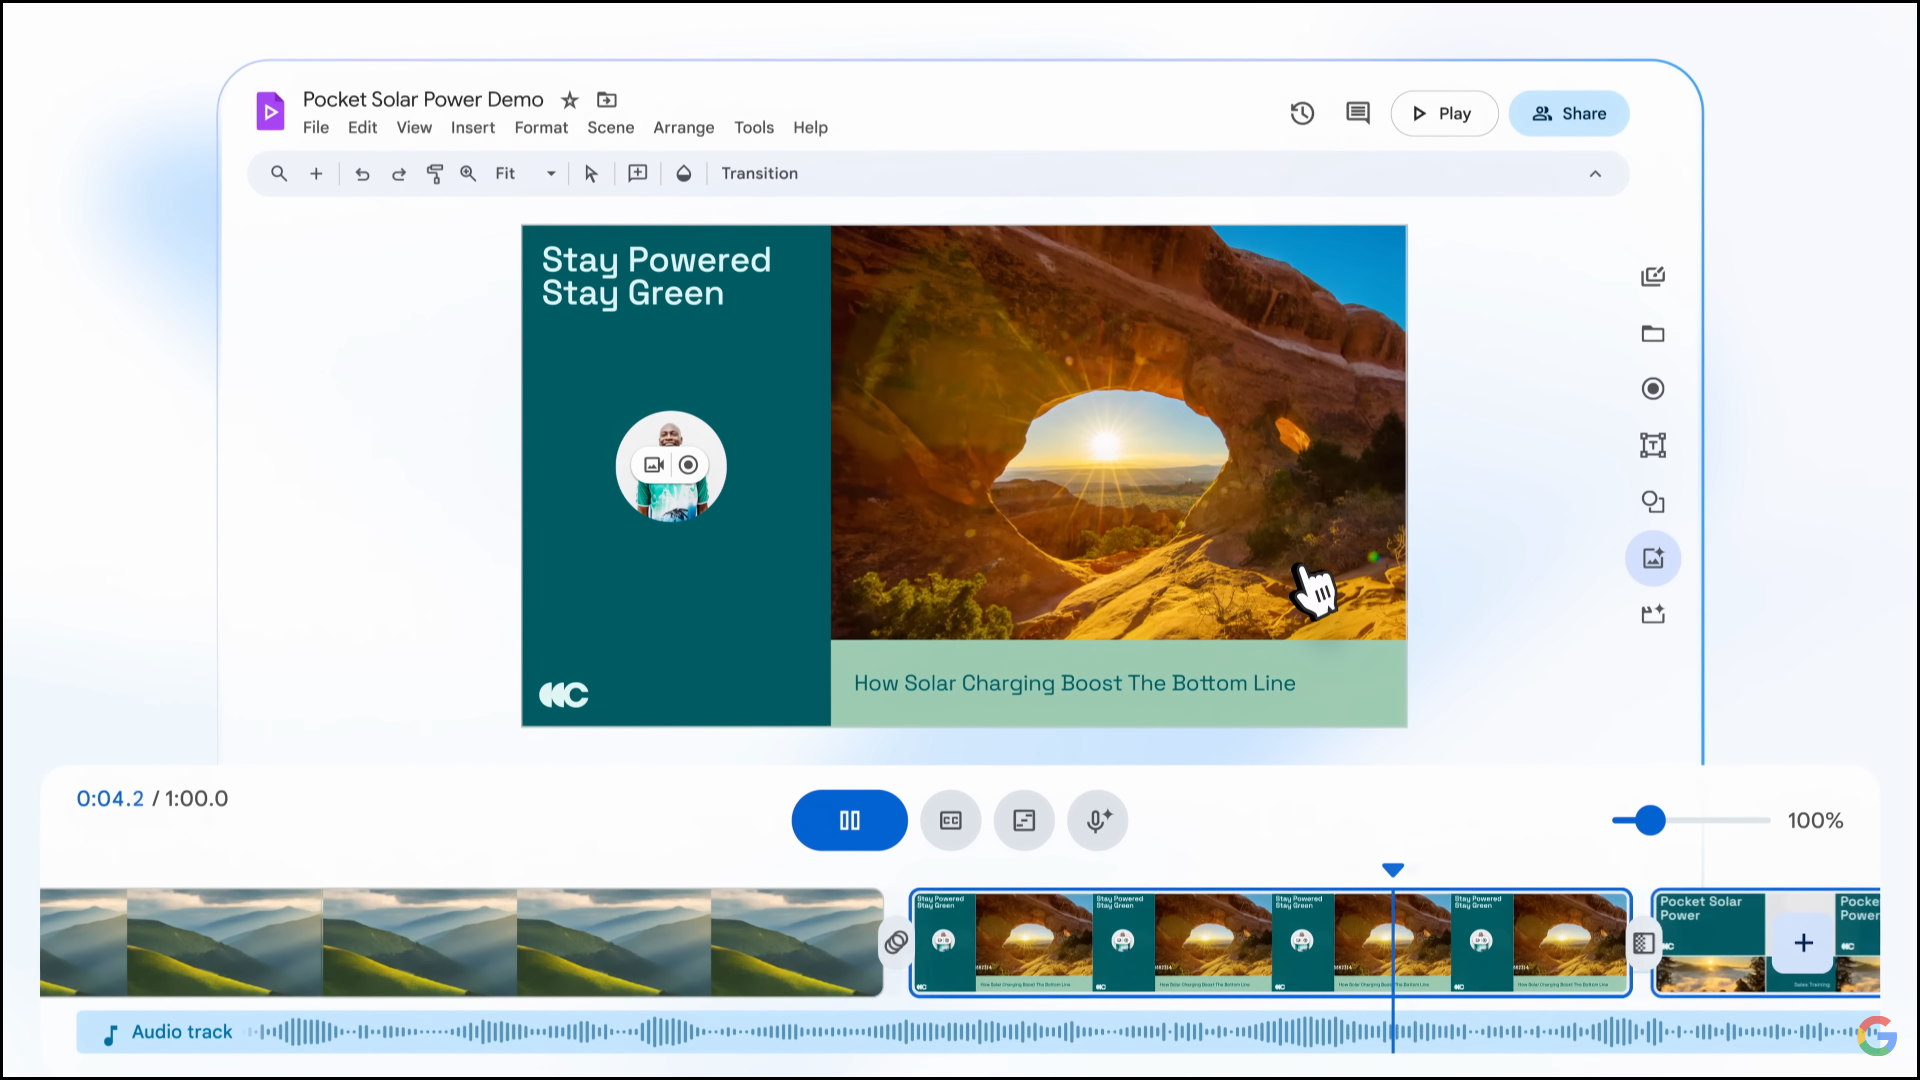Open the recording studio sidebar icon
The height and width of the screenshot is (1080, 1920).
(1652, 389)
